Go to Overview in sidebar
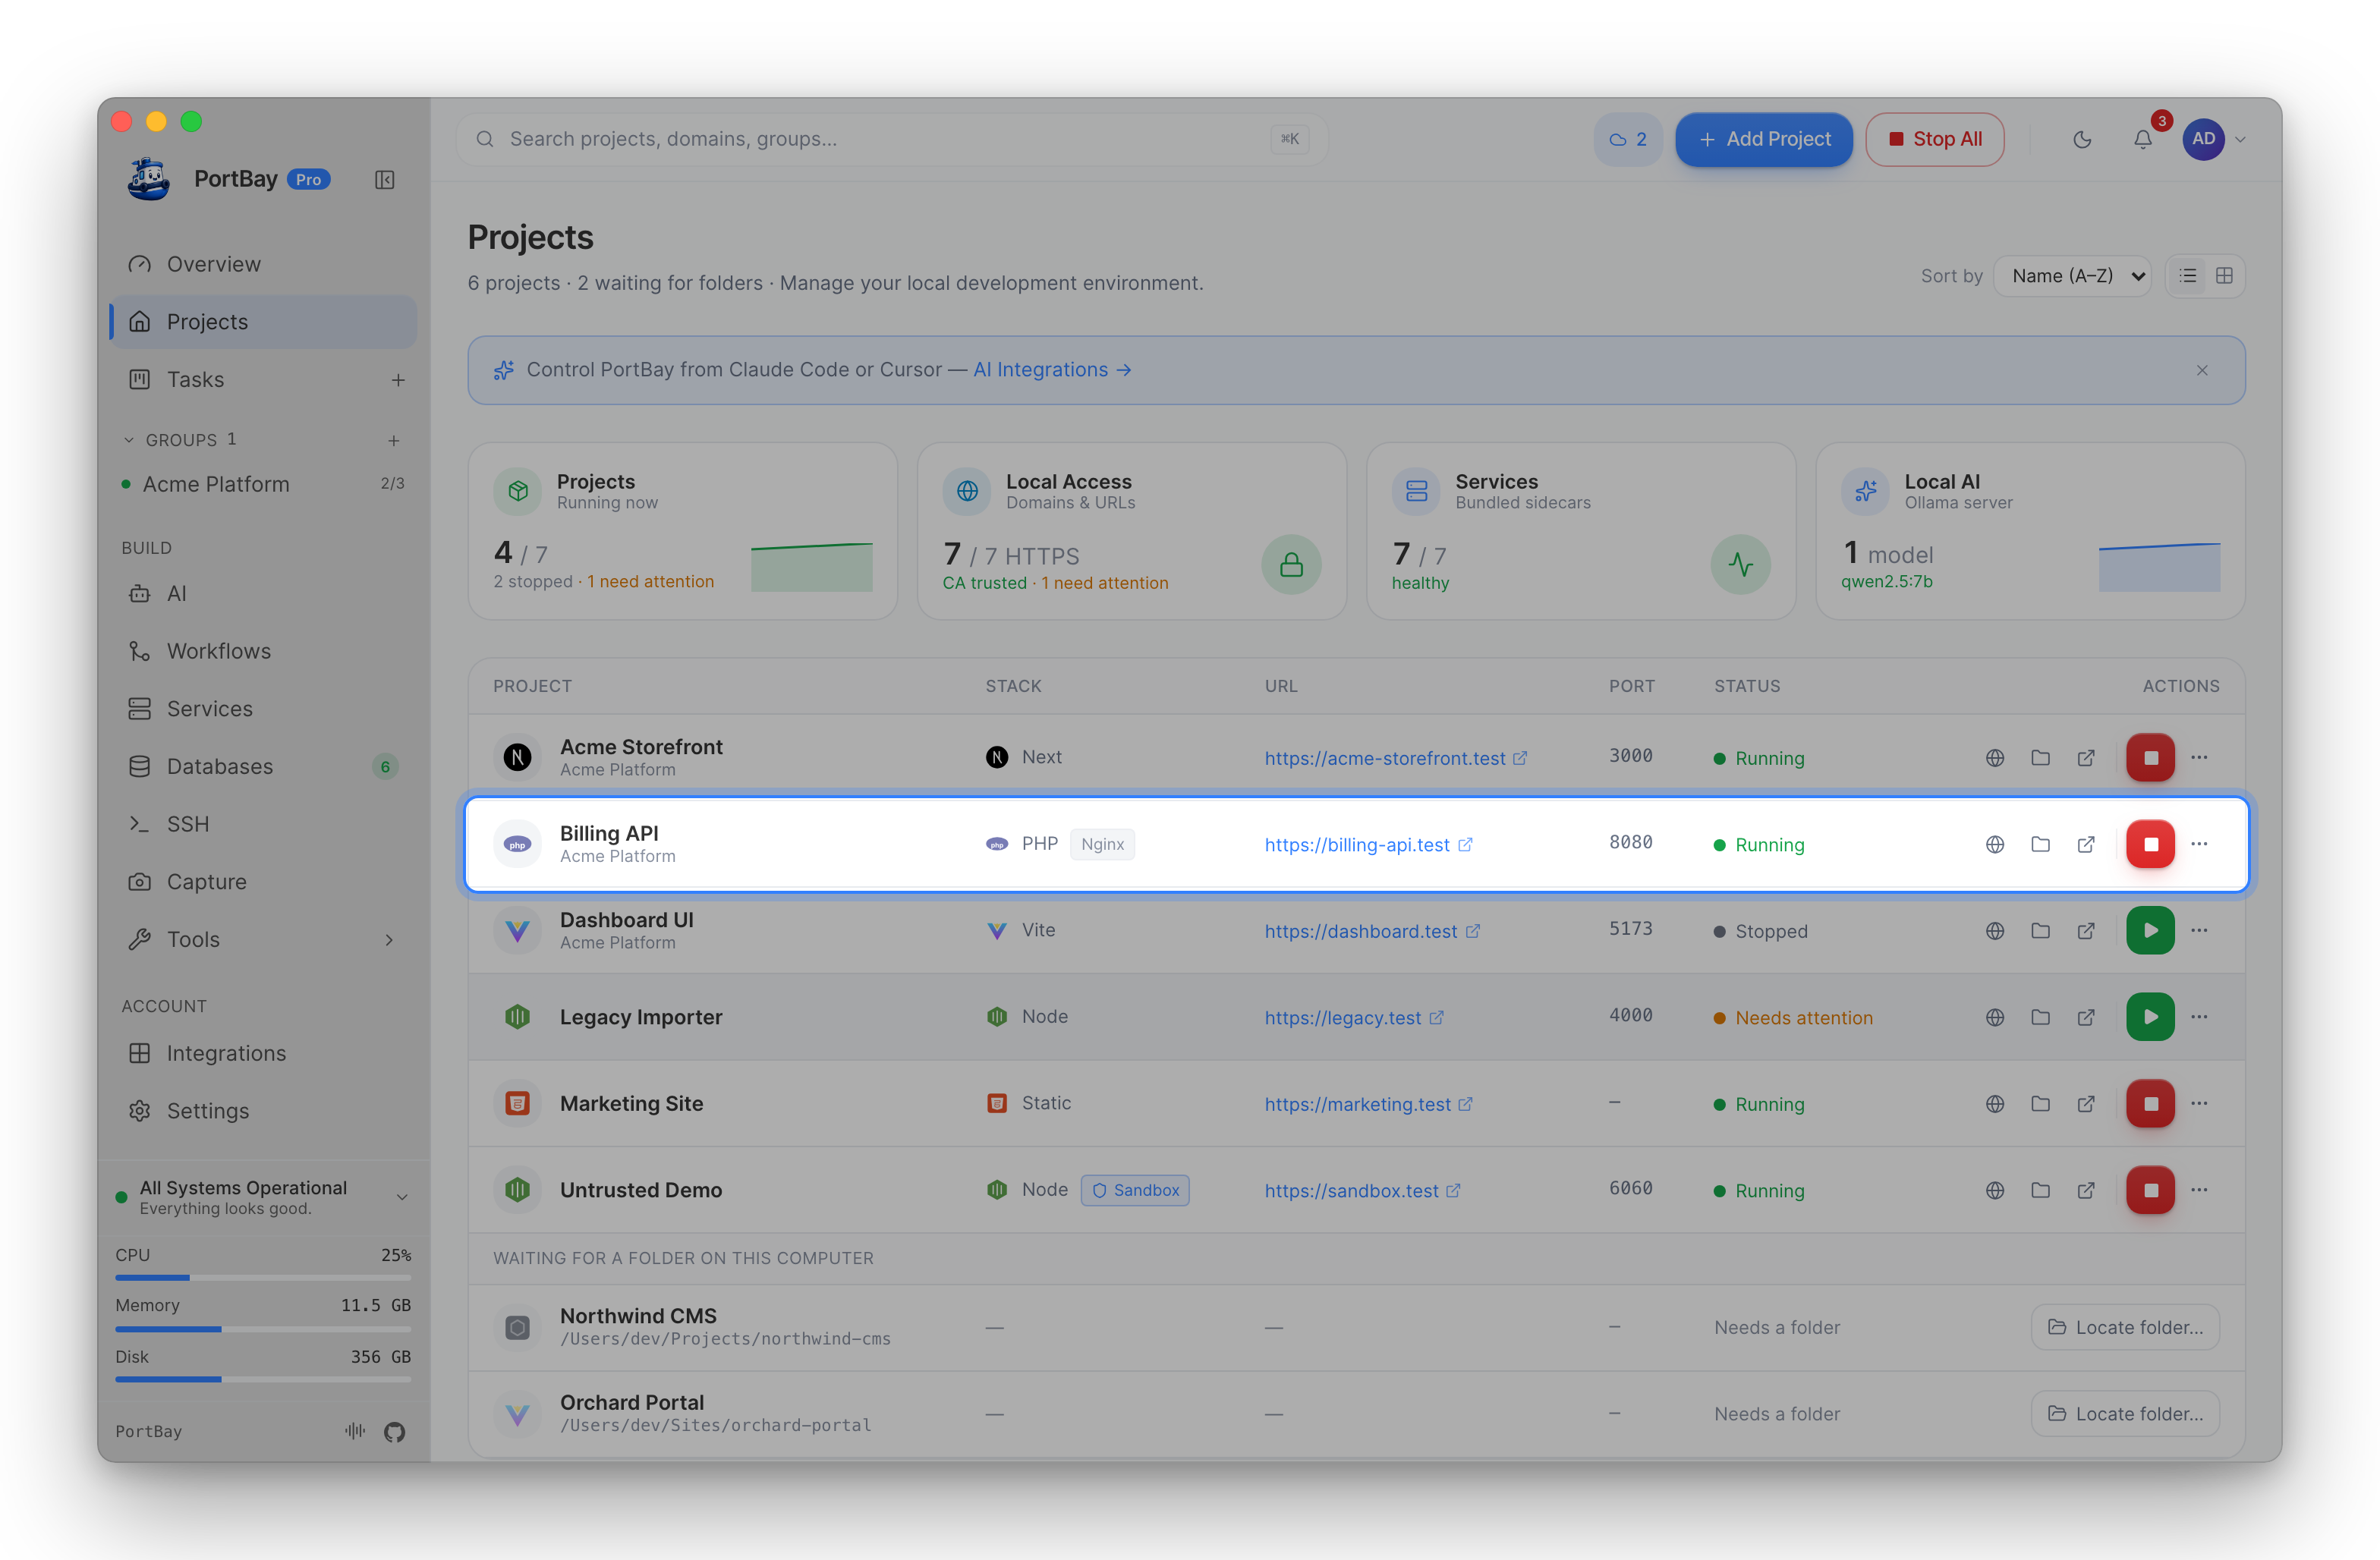The width and height of the screenshot is (2380, 1560). [263, 264]
